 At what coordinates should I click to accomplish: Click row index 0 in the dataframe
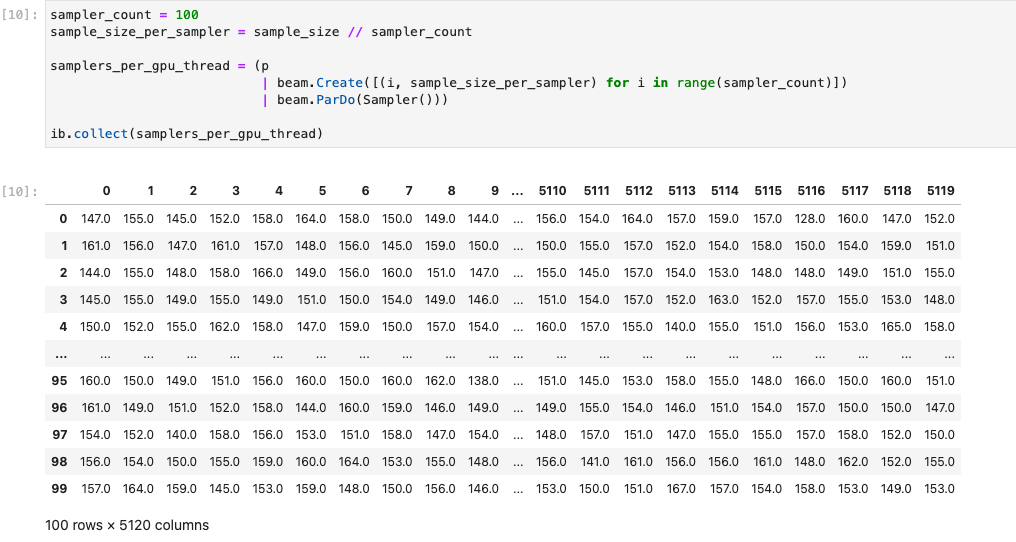point(63,218)
